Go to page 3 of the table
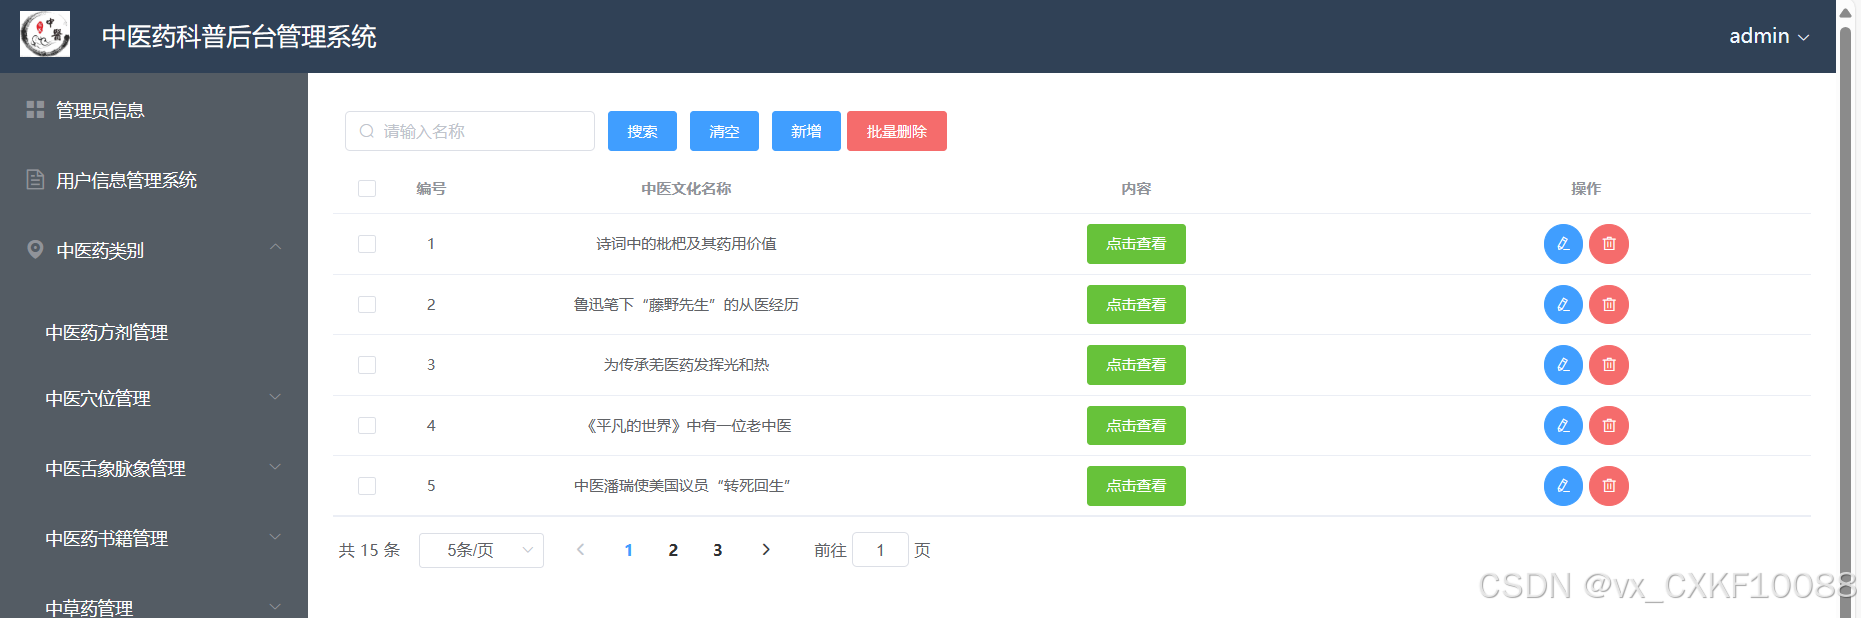This screenshot has height=618, width=1861. 717,550
